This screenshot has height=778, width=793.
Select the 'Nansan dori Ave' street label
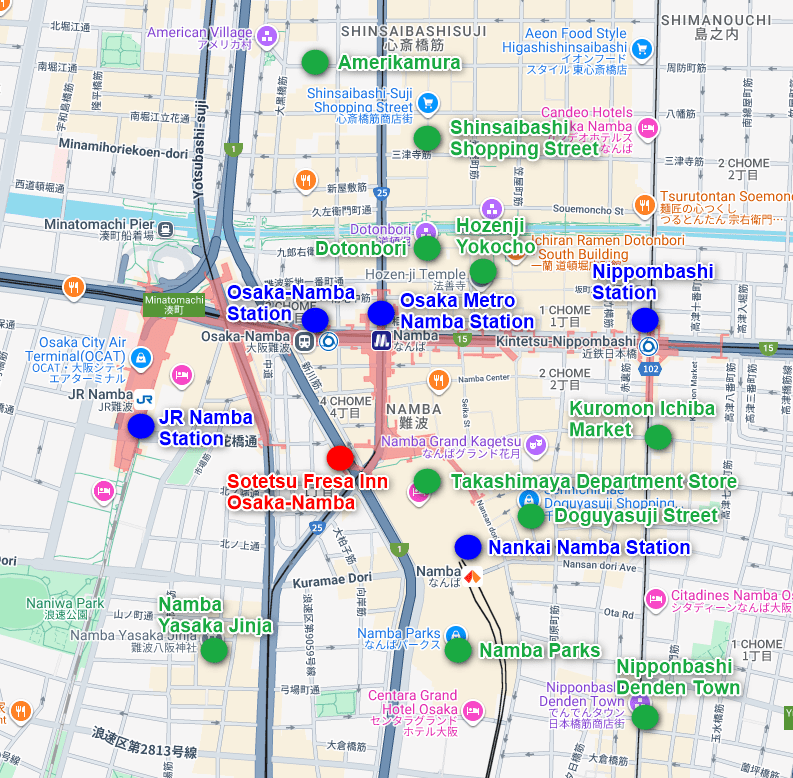click(x=599, y=566)
